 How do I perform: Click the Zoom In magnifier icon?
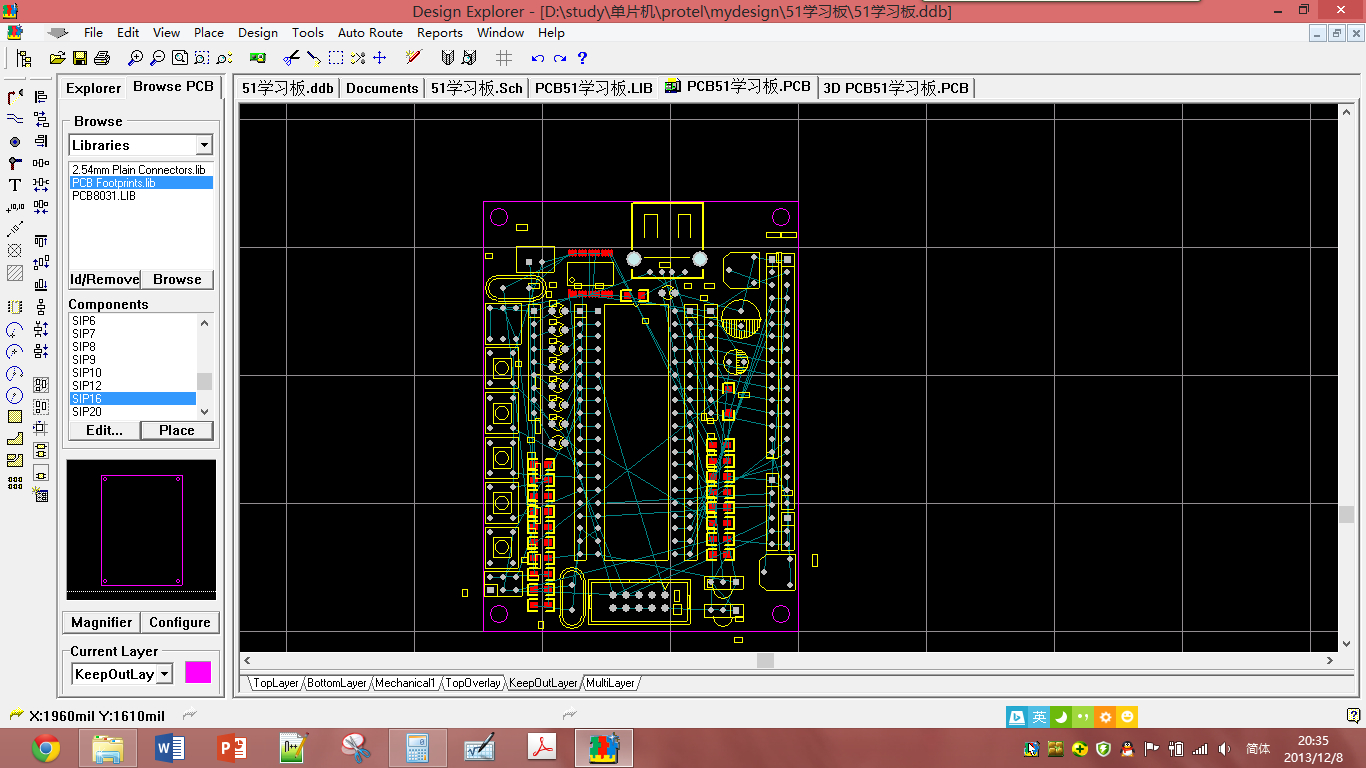coord(135,58)
